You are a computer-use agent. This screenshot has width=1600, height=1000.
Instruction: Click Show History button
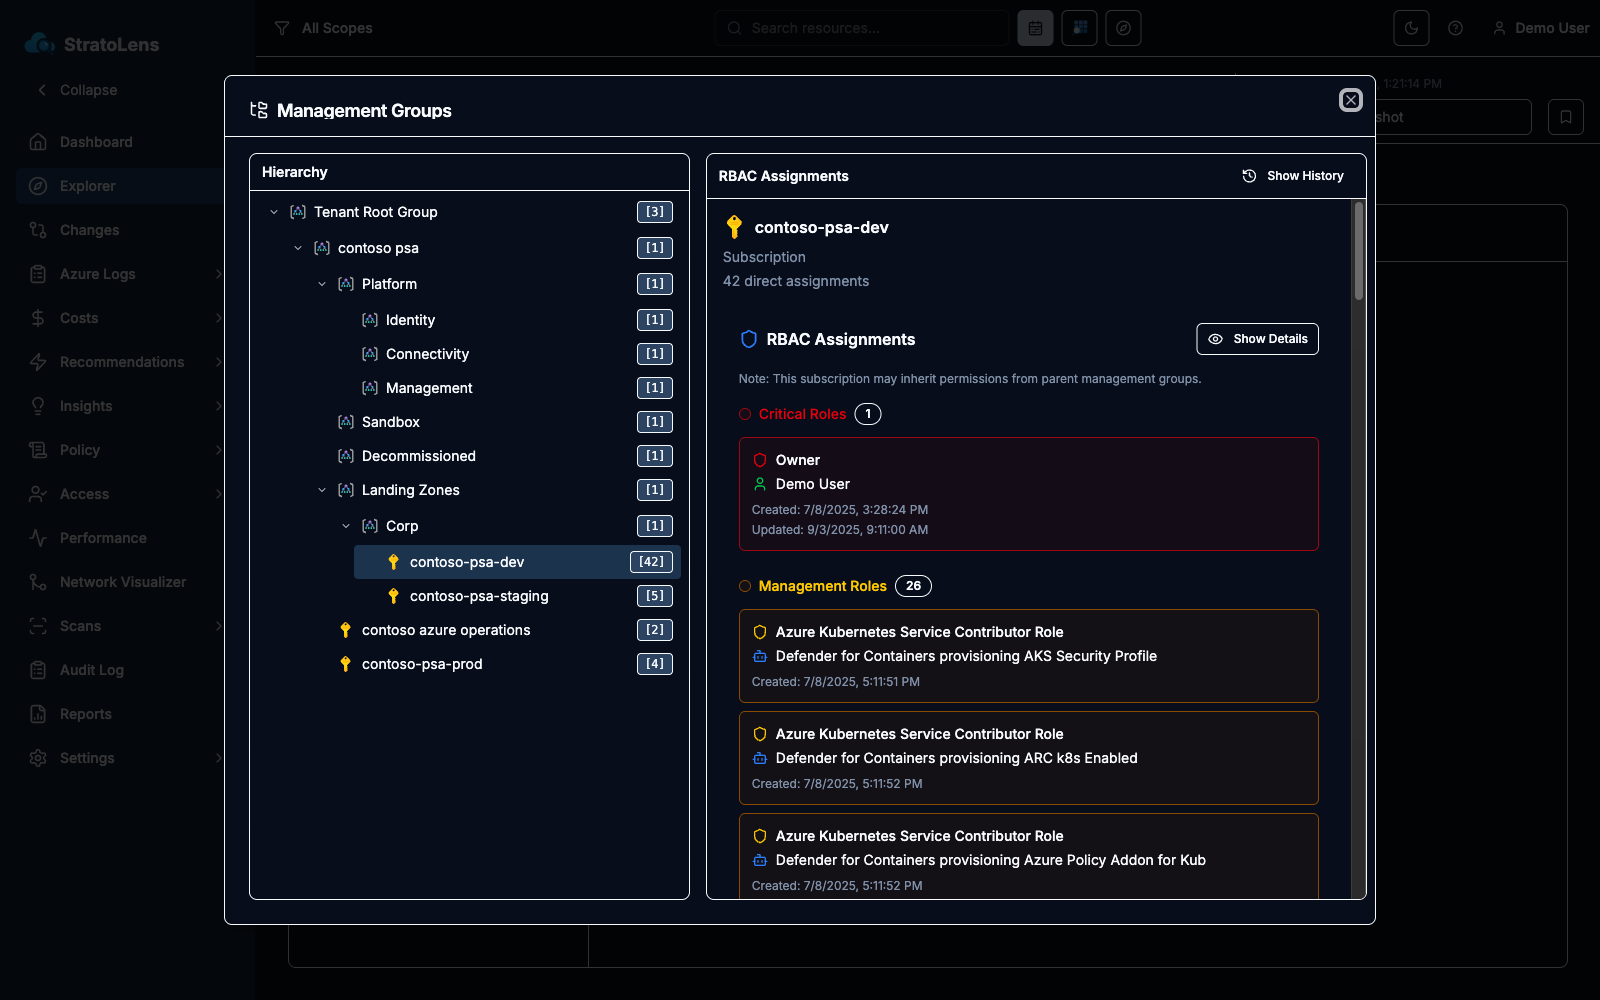pyautogui.click(x=1293, y=176)
